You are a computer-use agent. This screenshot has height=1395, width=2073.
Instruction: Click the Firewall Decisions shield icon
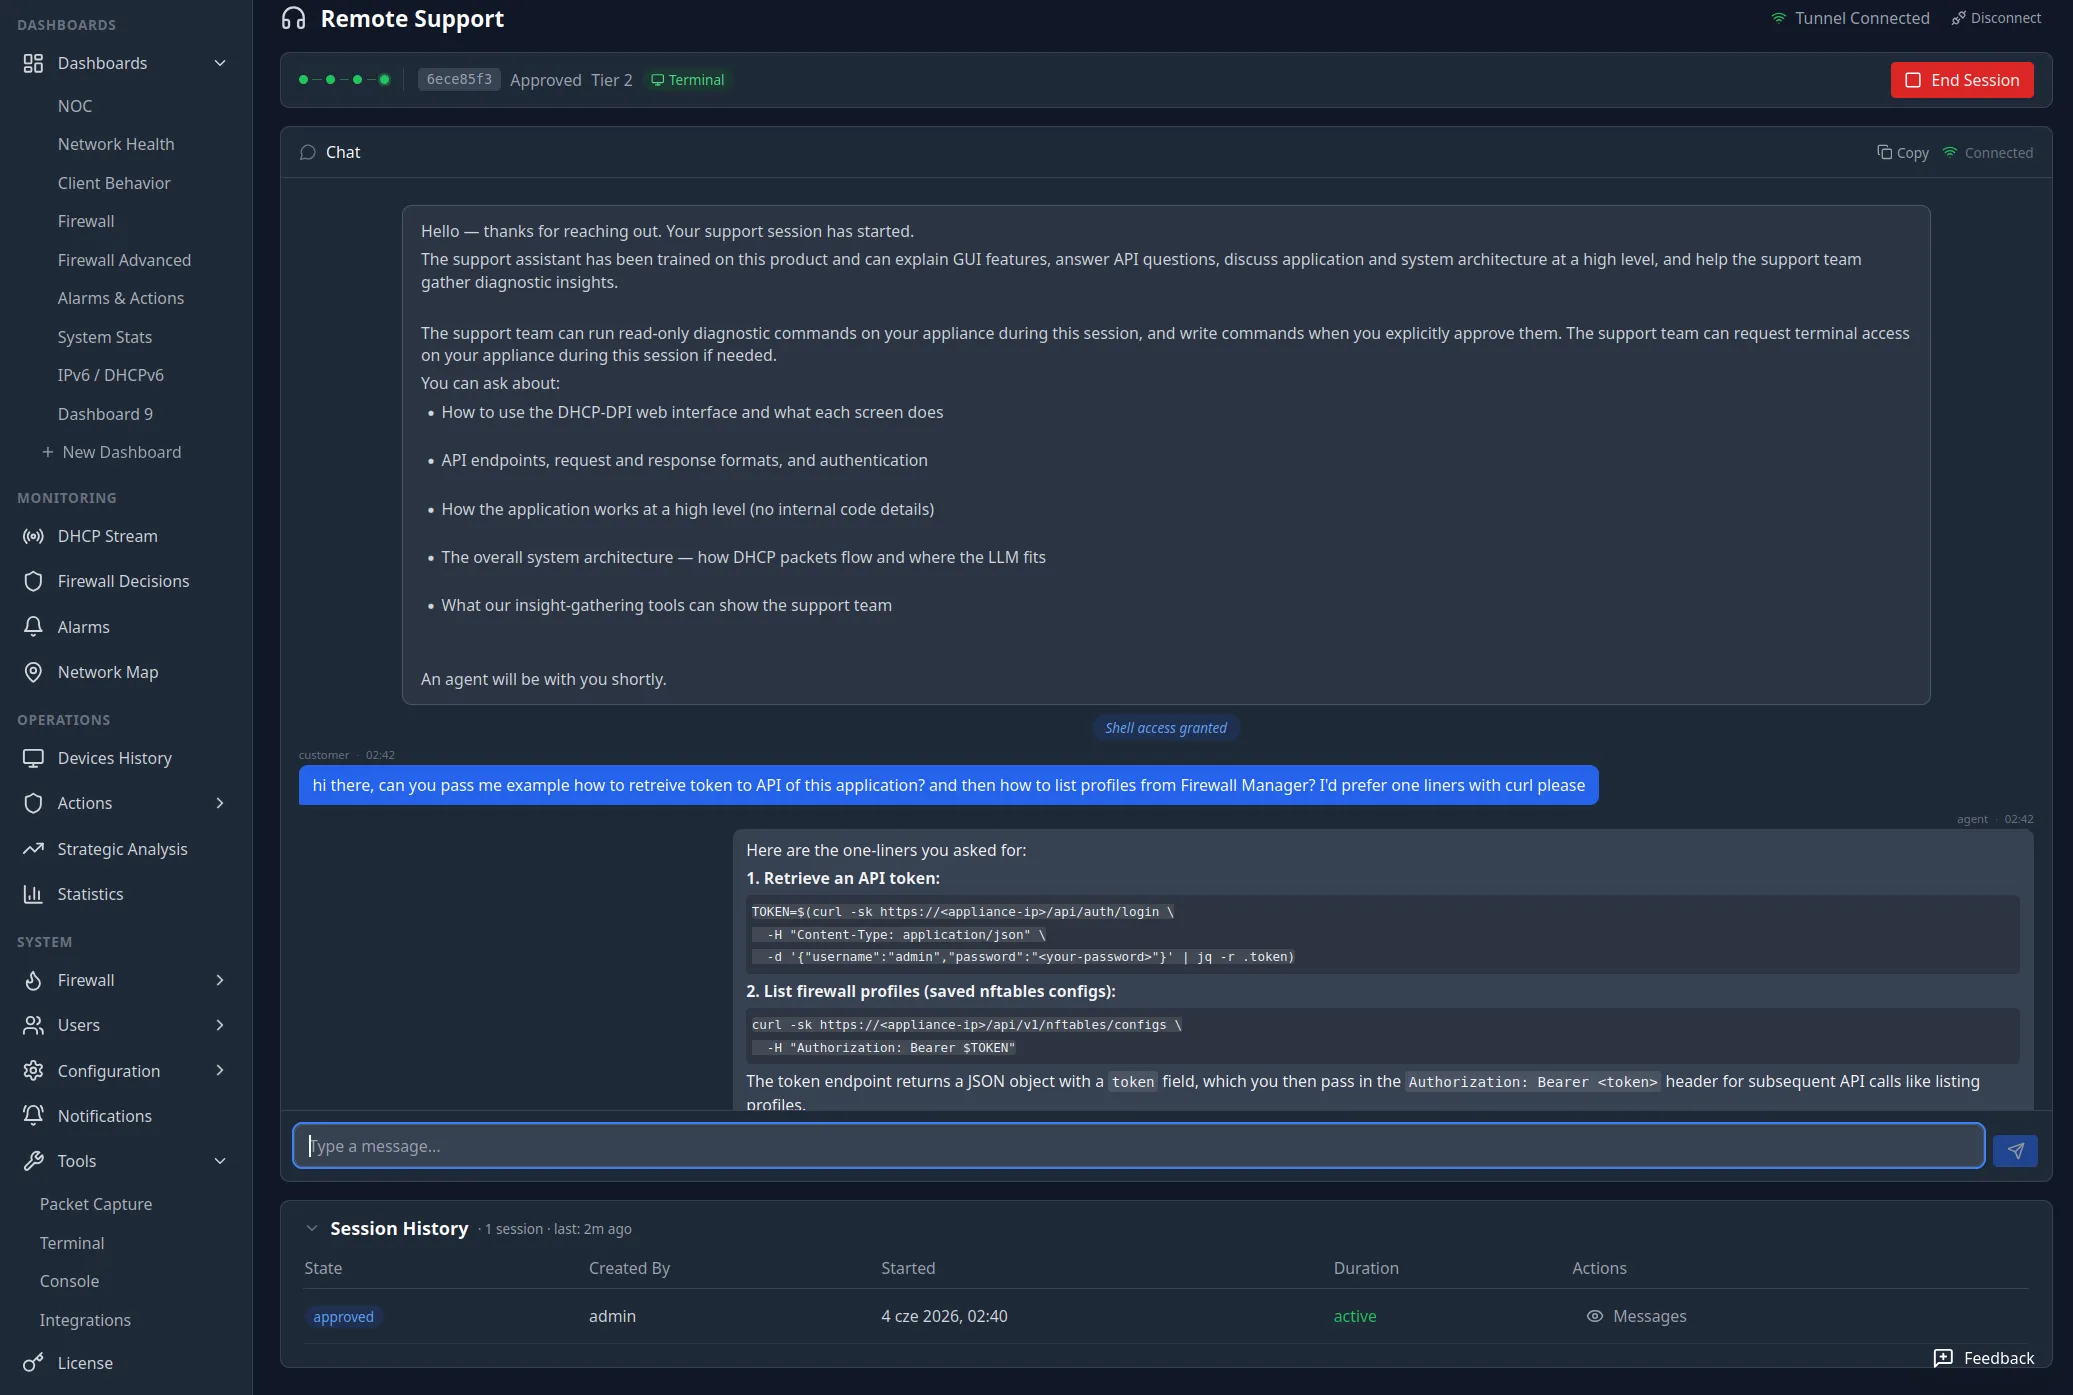coord(33,581)
